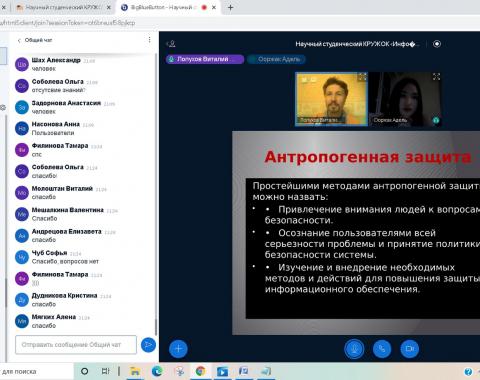
Task: Open the chat options three-dot menu
Action: point(149,40)
